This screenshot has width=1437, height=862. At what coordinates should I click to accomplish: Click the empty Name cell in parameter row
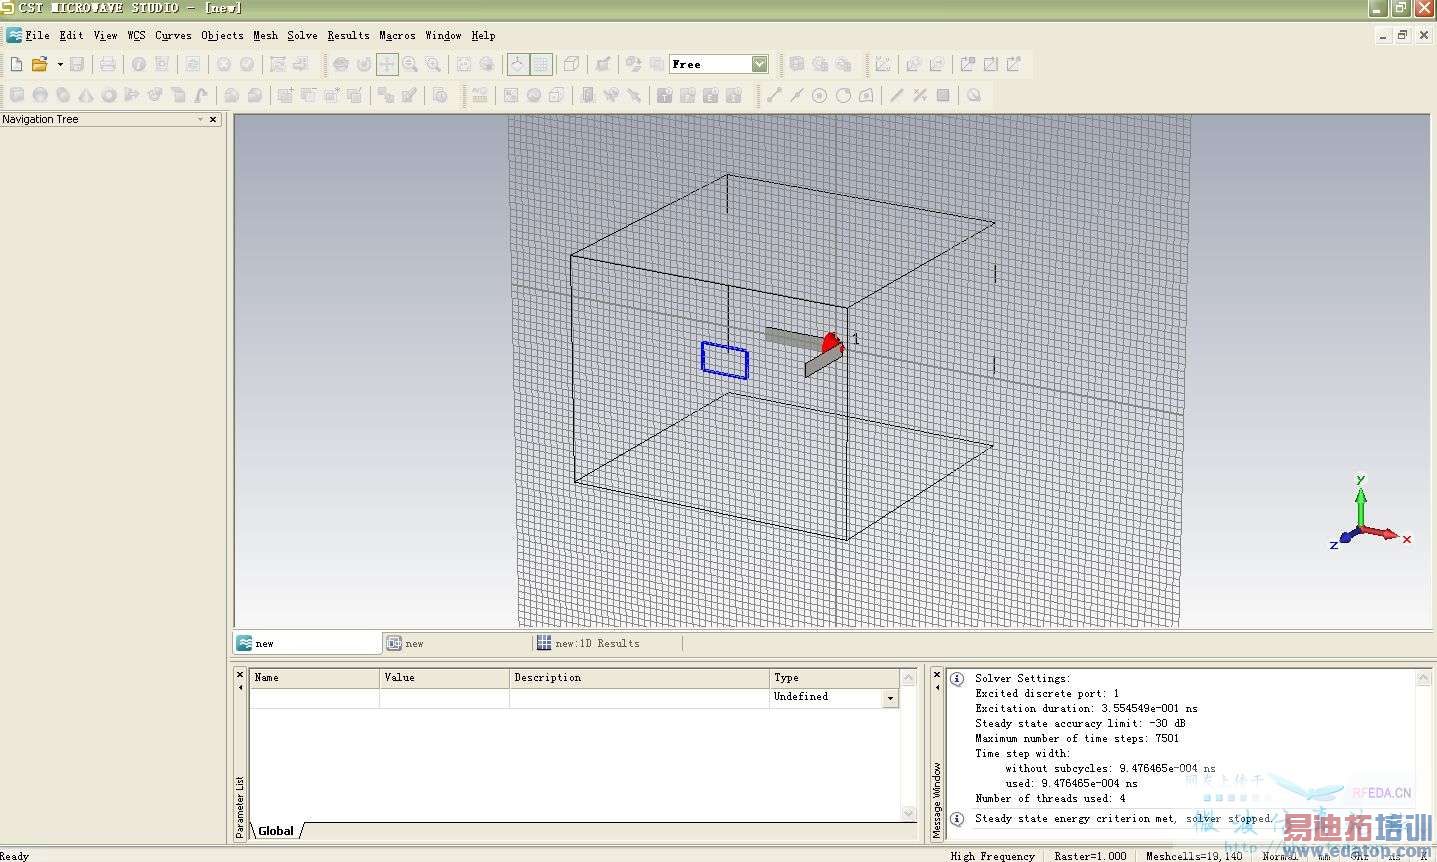[x=314, y=697]
